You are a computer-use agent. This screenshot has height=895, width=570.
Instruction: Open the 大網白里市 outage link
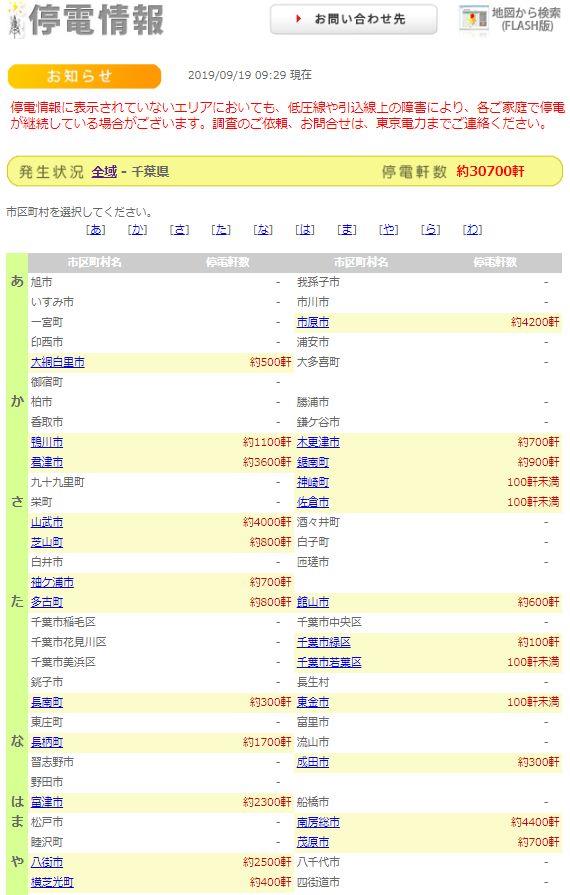pos(58,362)
